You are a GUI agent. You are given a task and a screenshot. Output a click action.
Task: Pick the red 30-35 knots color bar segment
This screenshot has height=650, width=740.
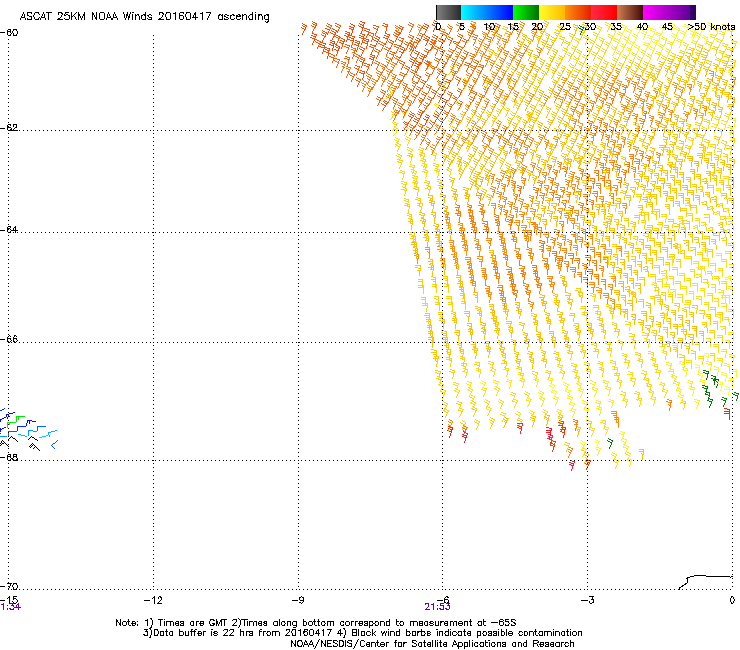(x=604, y=12)
